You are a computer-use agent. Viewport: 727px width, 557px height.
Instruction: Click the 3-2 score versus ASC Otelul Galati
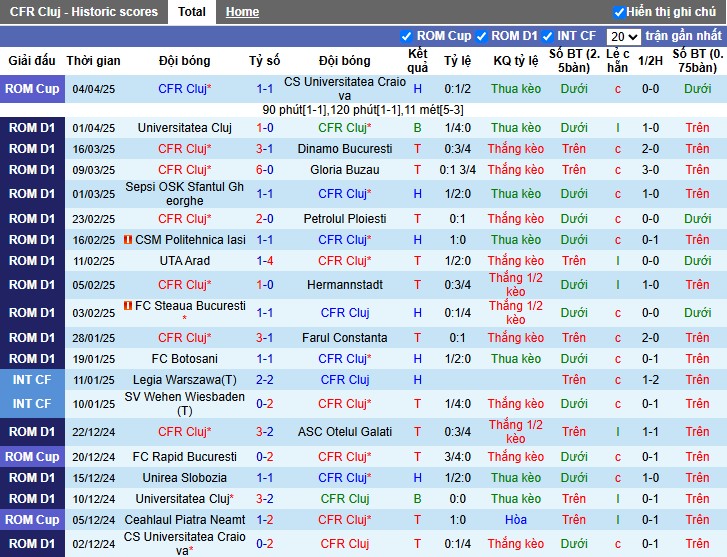click(x=265, y=431)
